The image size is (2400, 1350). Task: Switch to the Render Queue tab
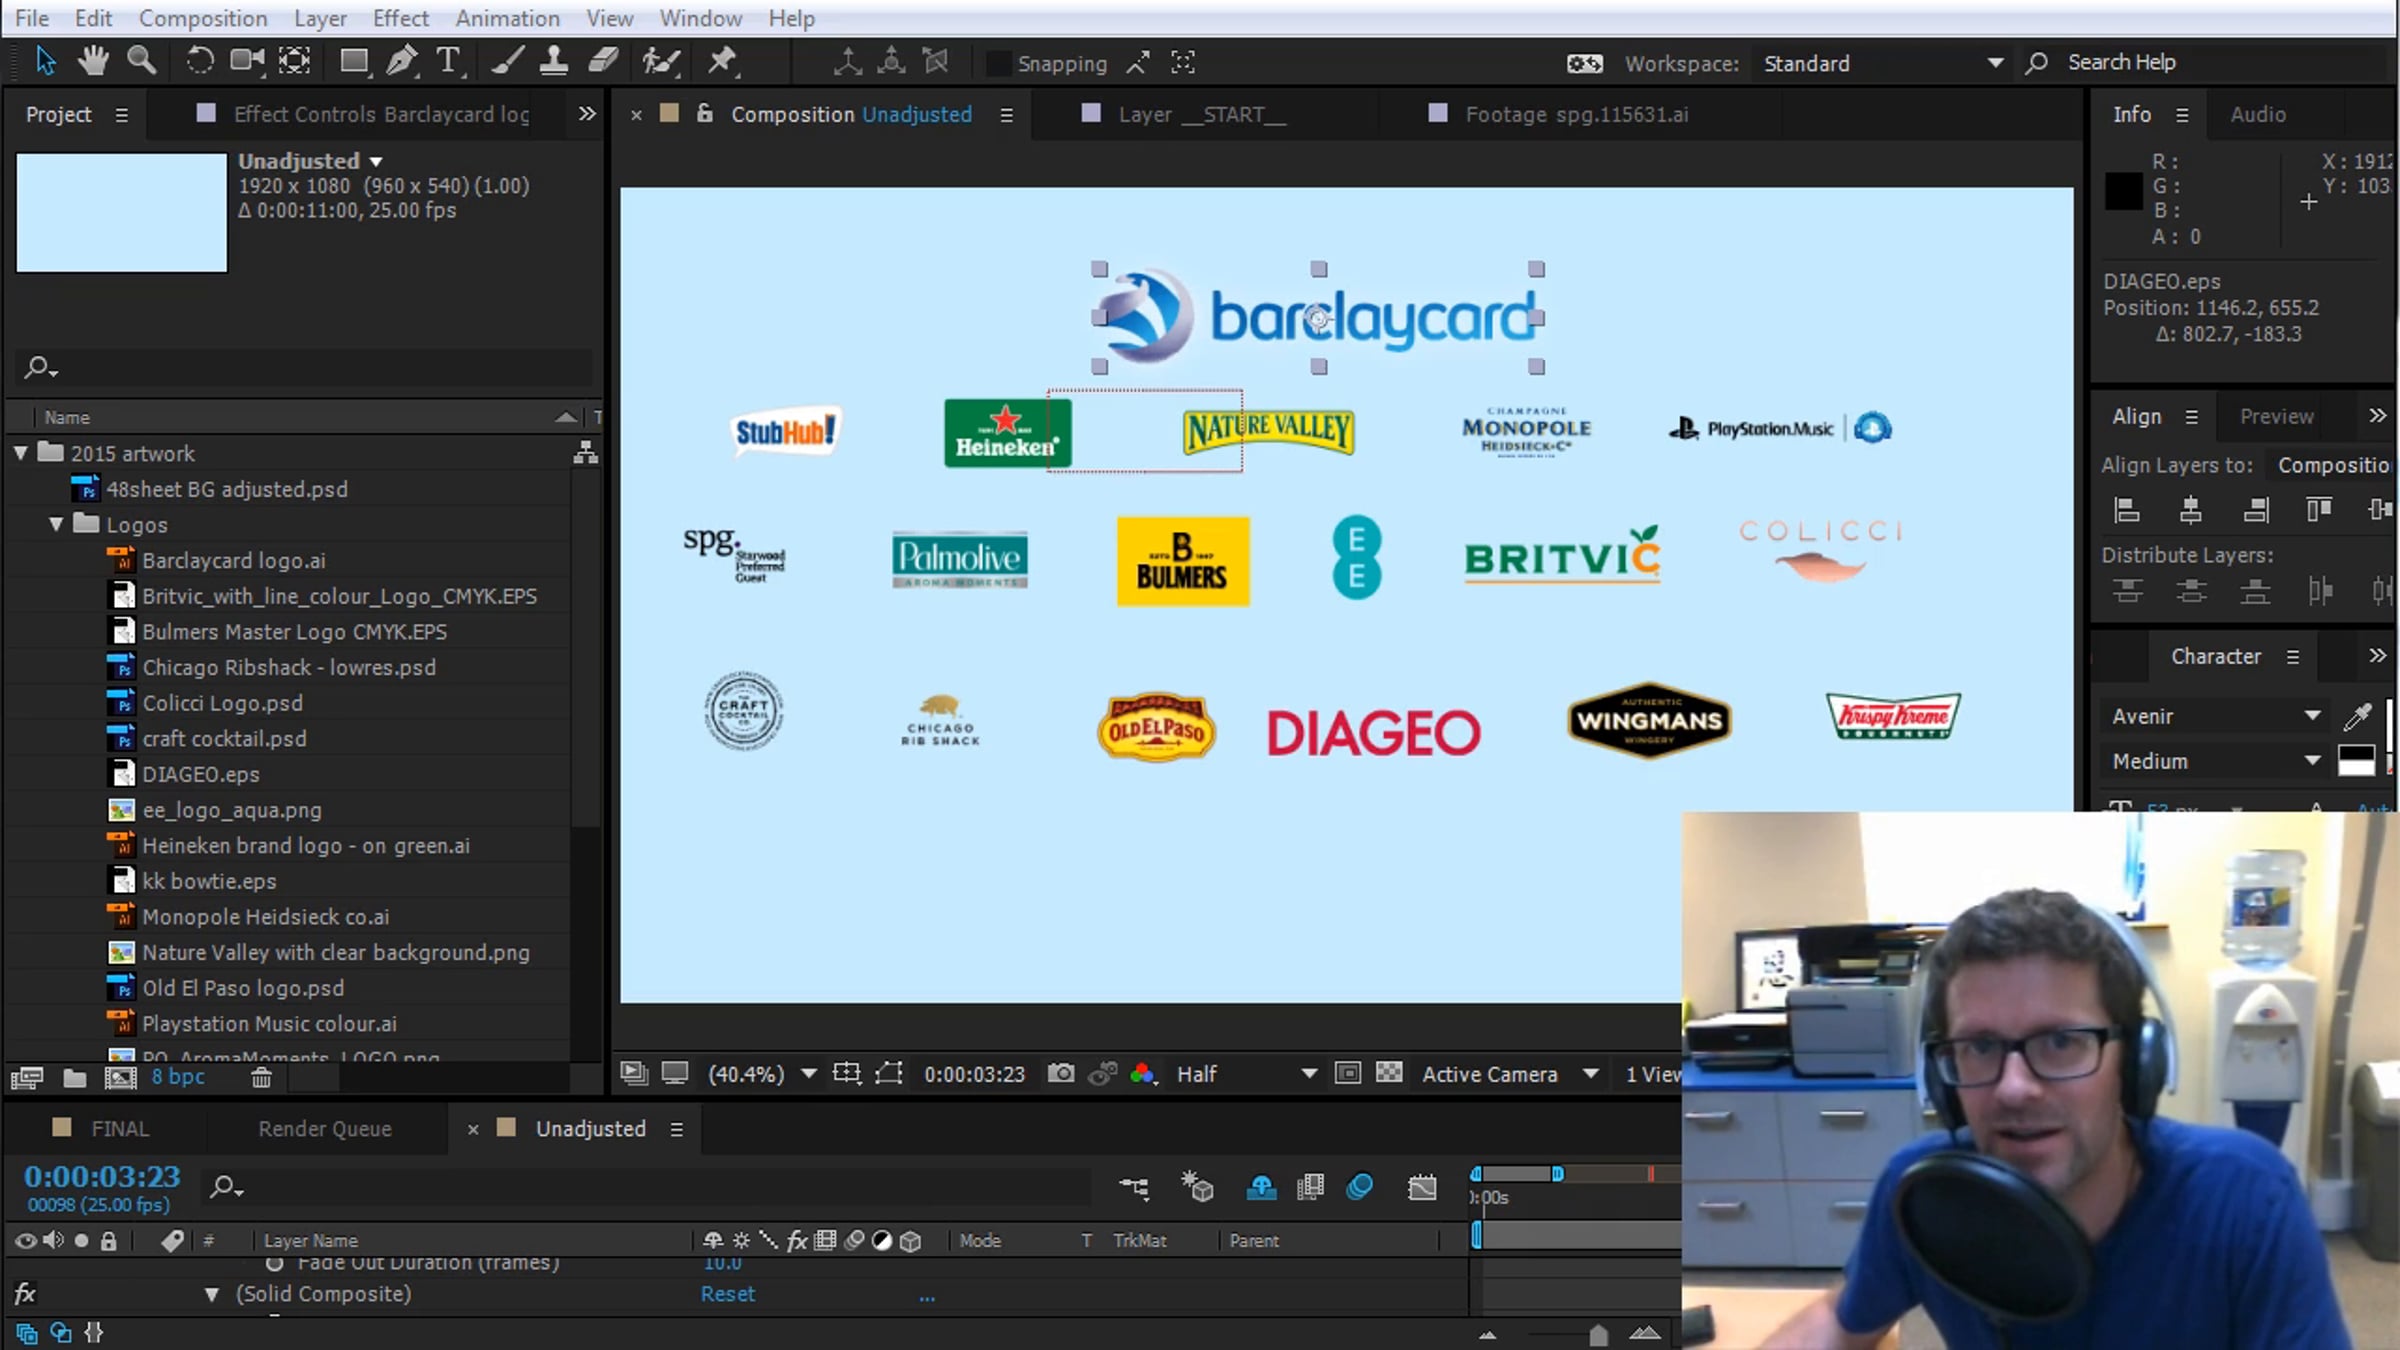[x=325, y=1129]
